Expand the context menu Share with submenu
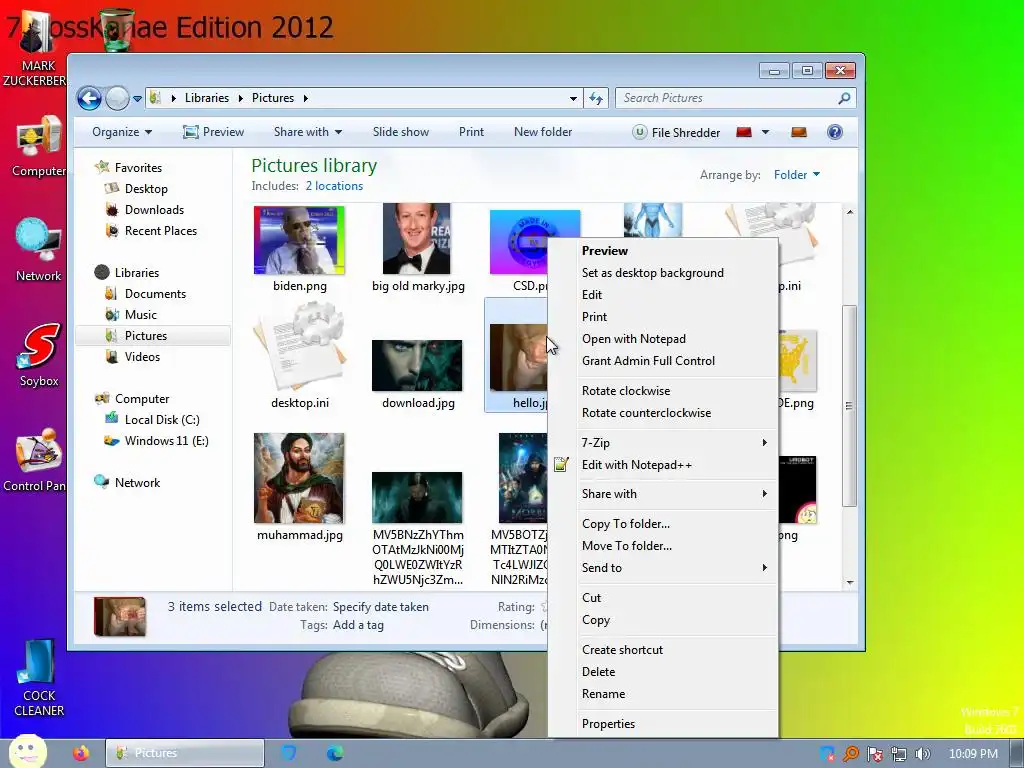Image resolution: width=1024 pixels, height=768 pixels. click(x=662, y=494)
